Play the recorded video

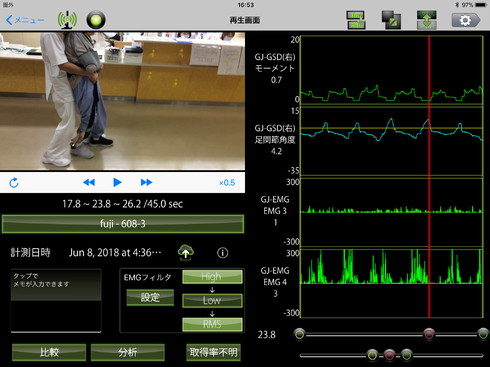coord(117,182)
